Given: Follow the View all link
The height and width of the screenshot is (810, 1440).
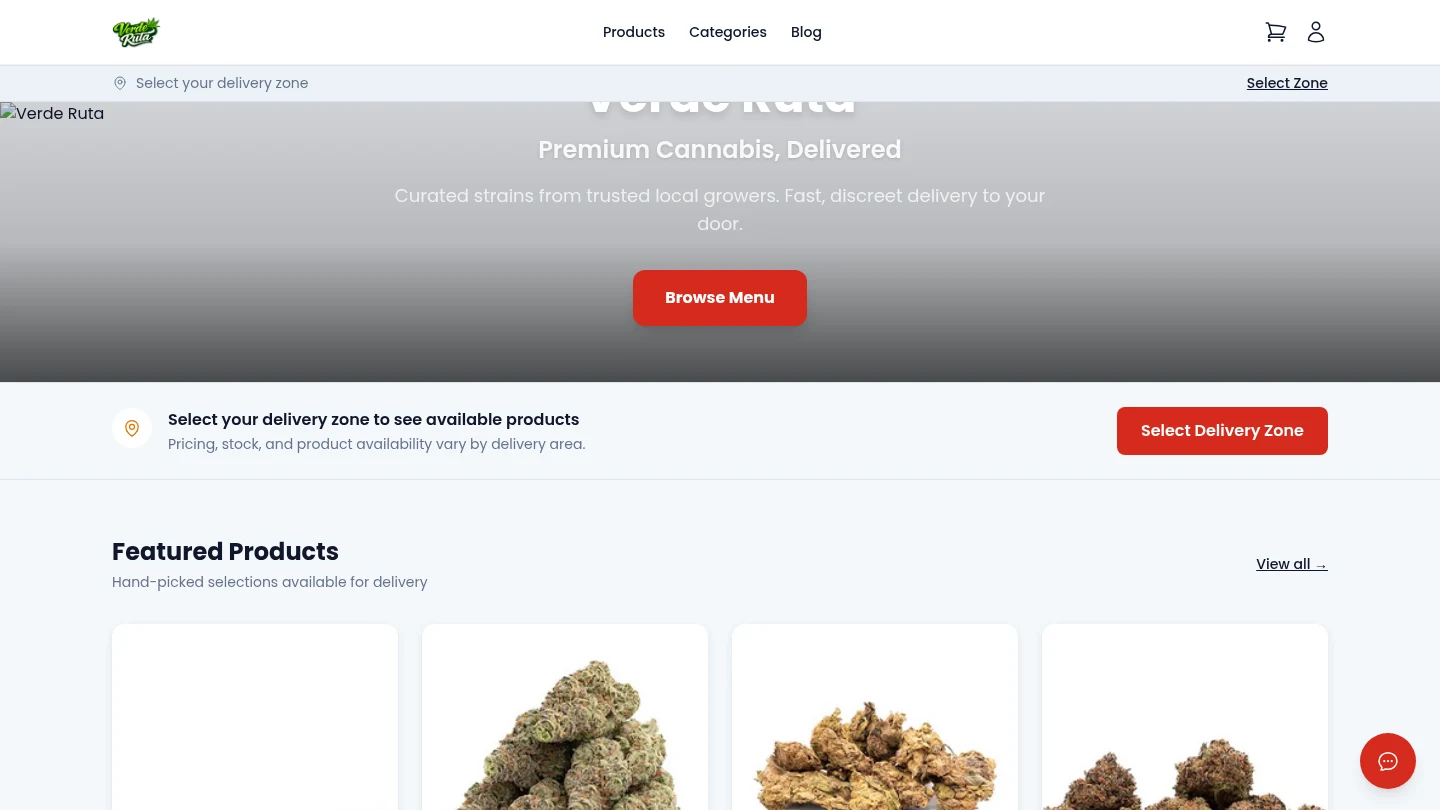Looking at the screenshot, I should pyautogui.click(x=1292, y=564).
